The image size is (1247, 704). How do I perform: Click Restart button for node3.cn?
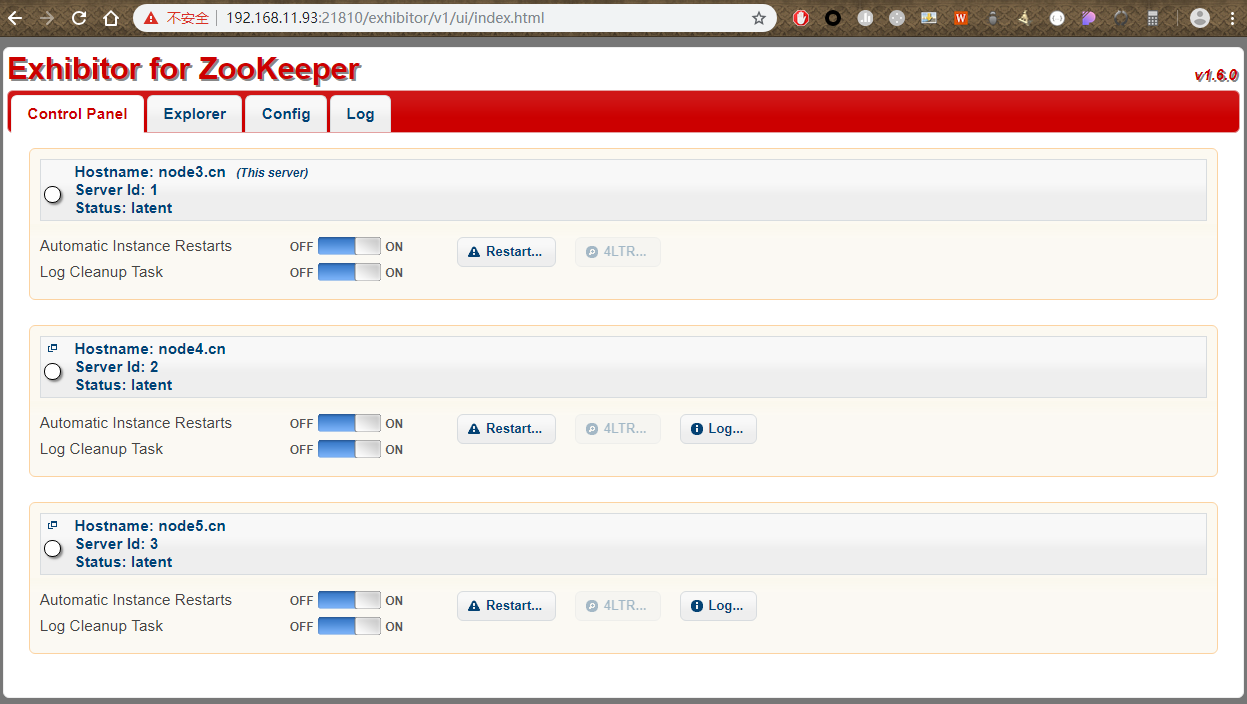click(506, 252)
